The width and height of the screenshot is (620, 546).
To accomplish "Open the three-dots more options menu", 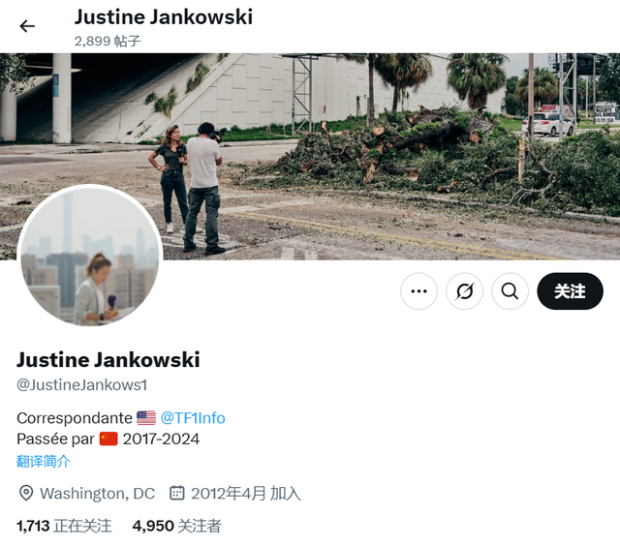I will coord(419,291).
